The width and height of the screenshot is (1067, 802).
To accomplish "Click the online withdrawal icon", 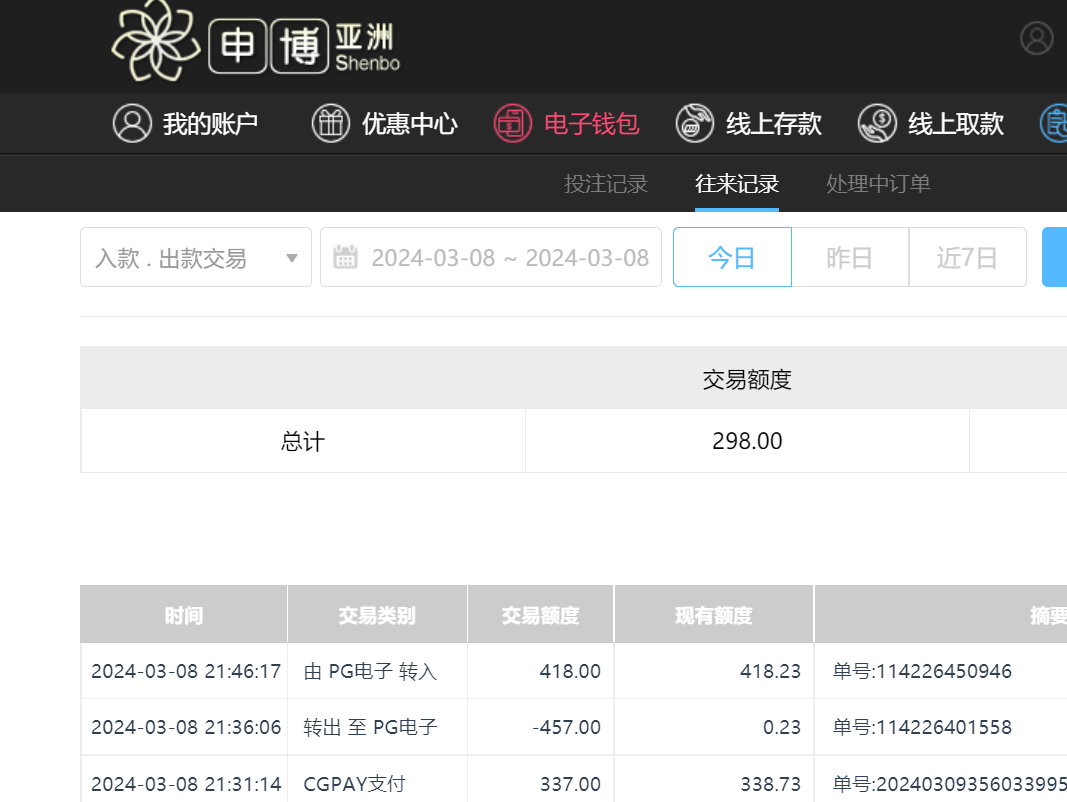I will click(877, 123).
